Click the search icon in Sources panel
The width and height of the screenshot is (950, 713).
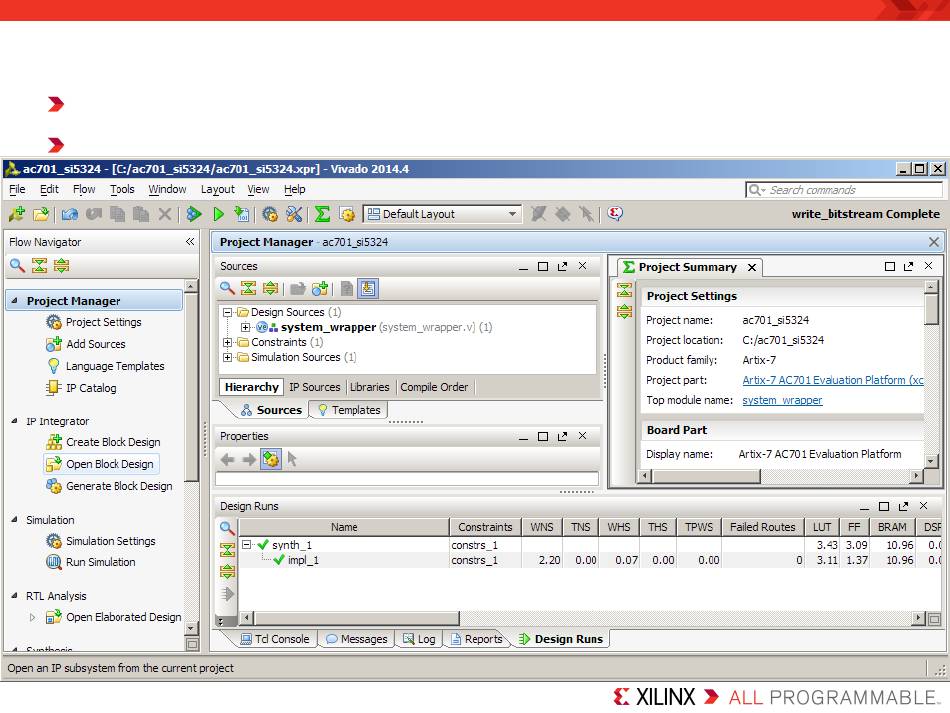227,288
